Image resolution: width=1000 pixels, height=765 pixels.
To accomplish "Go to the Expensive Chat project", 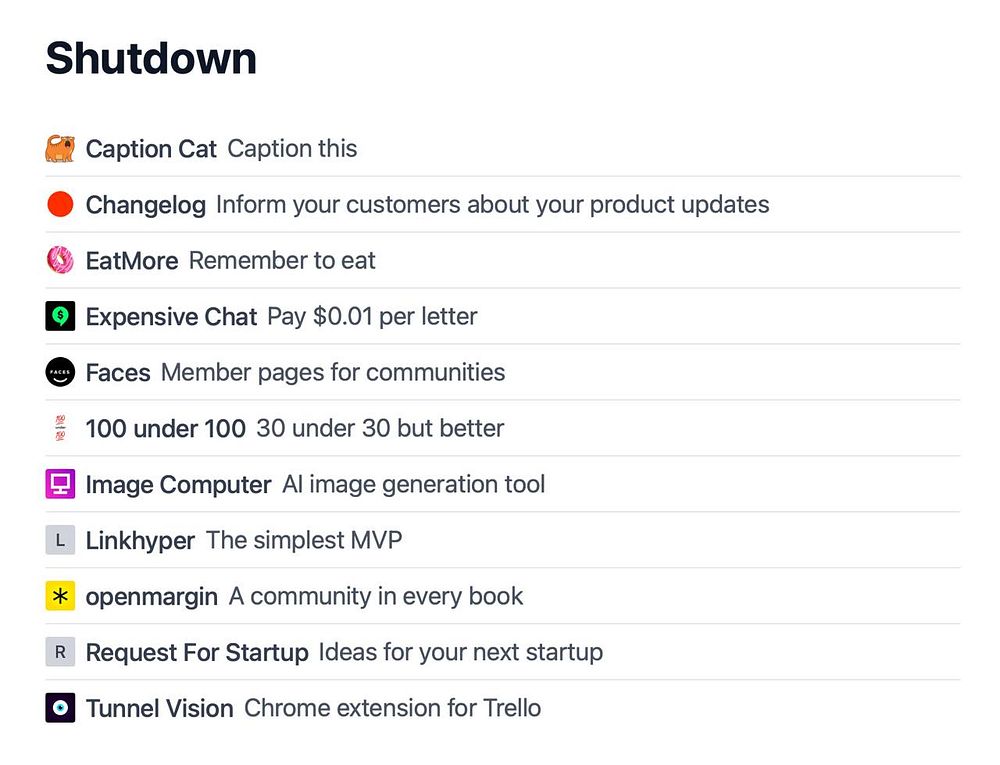I will 171,317.
